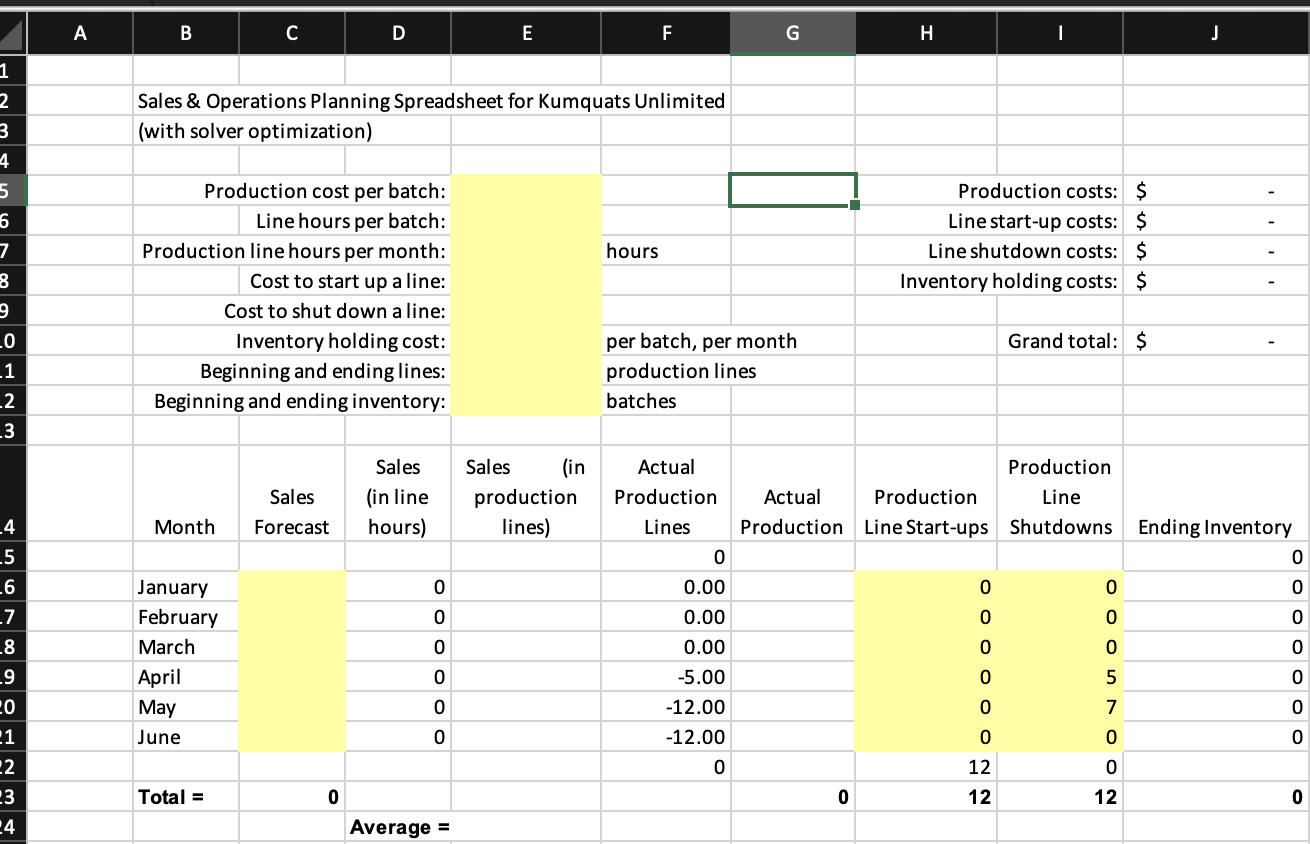
Task: Click the Average = label cell
Action: tap(398, 827)
